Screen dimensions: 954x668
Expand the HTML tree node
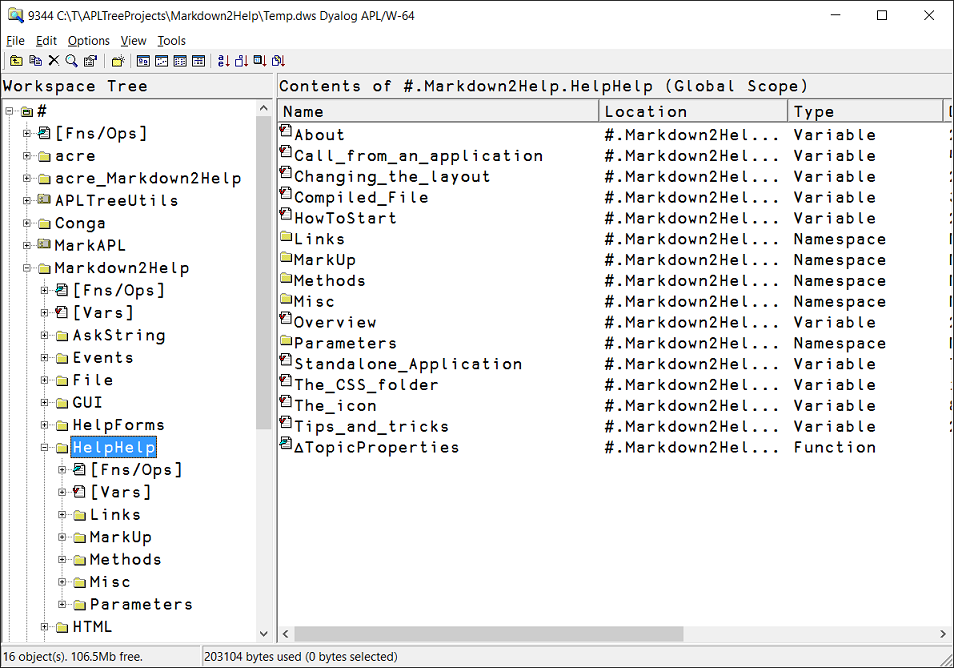(44, 627)
